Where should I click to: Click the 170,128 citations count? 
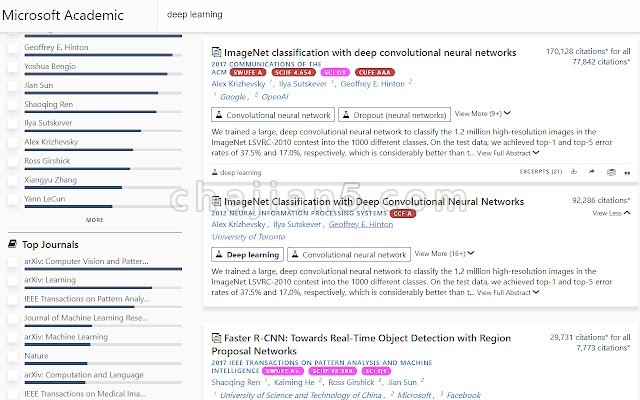click(588, 51)
